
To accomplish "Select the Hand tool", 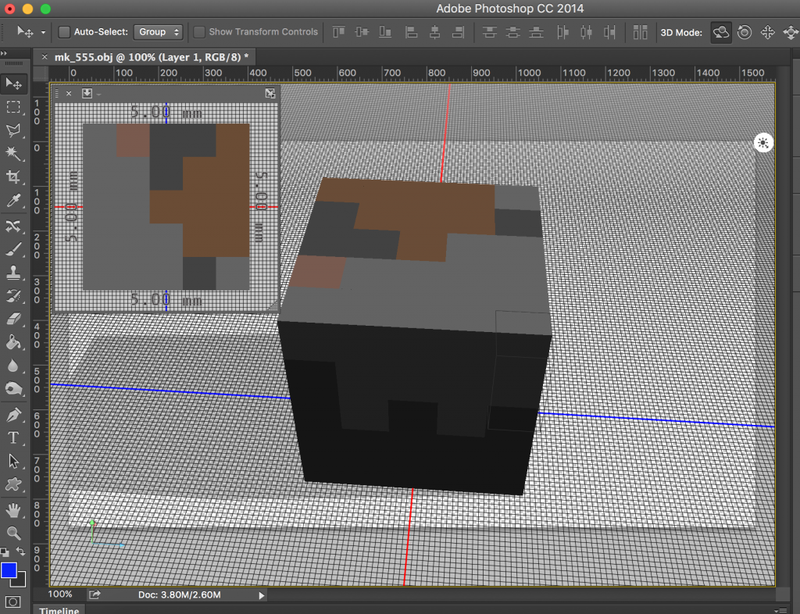I will pyautogui.click(x=14, y=510).
